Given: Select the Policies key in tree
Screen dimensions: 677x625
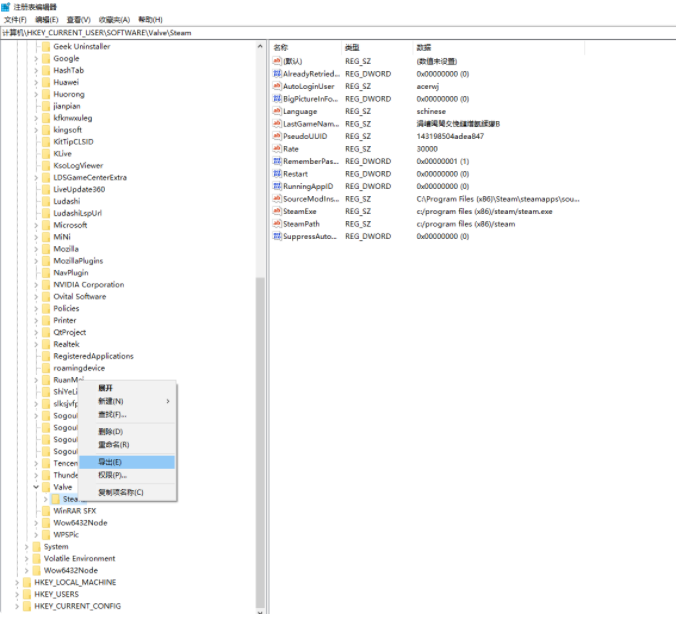Looking at the screenshot, I should 66,308.
